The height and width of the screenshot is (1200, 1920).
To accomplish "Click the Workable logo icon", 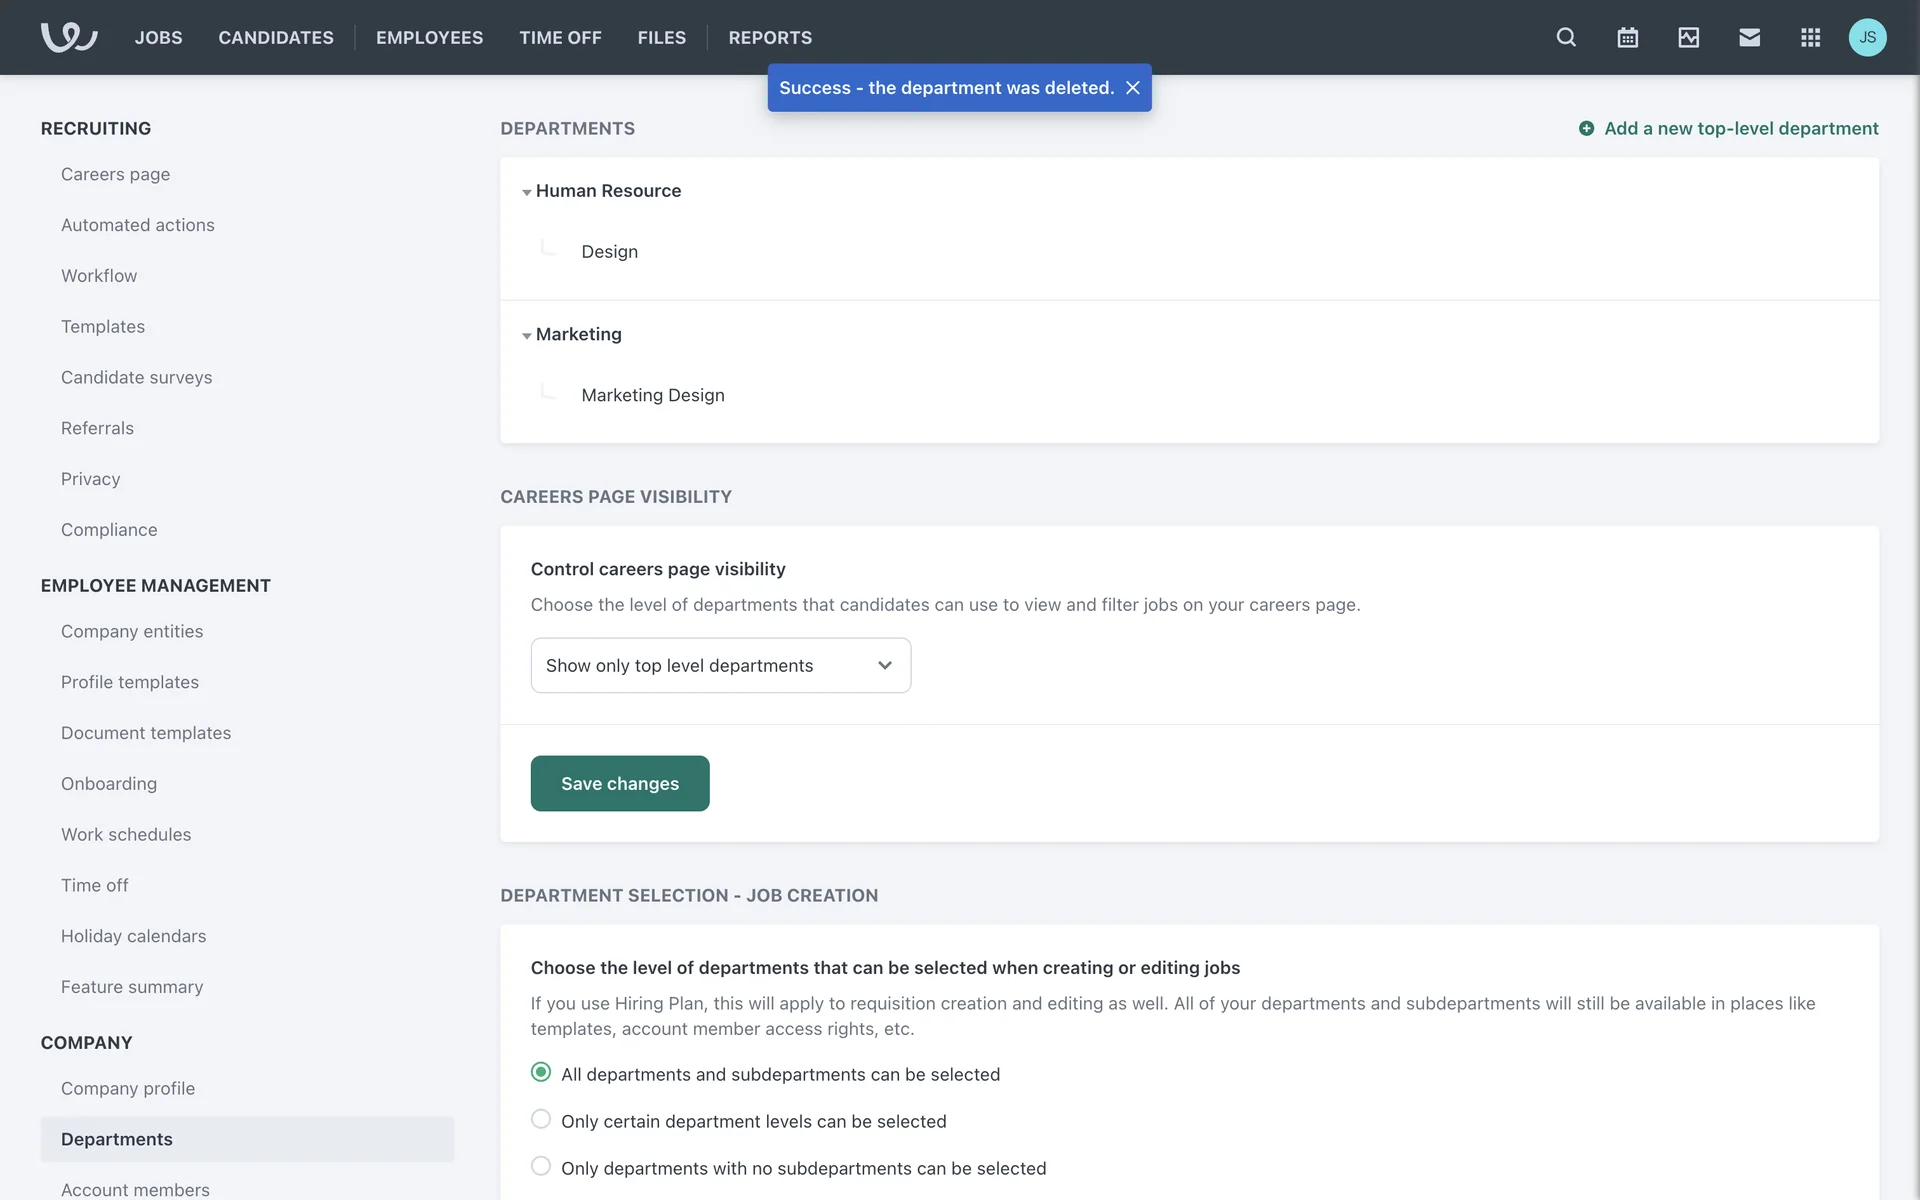I will [68, 37].
